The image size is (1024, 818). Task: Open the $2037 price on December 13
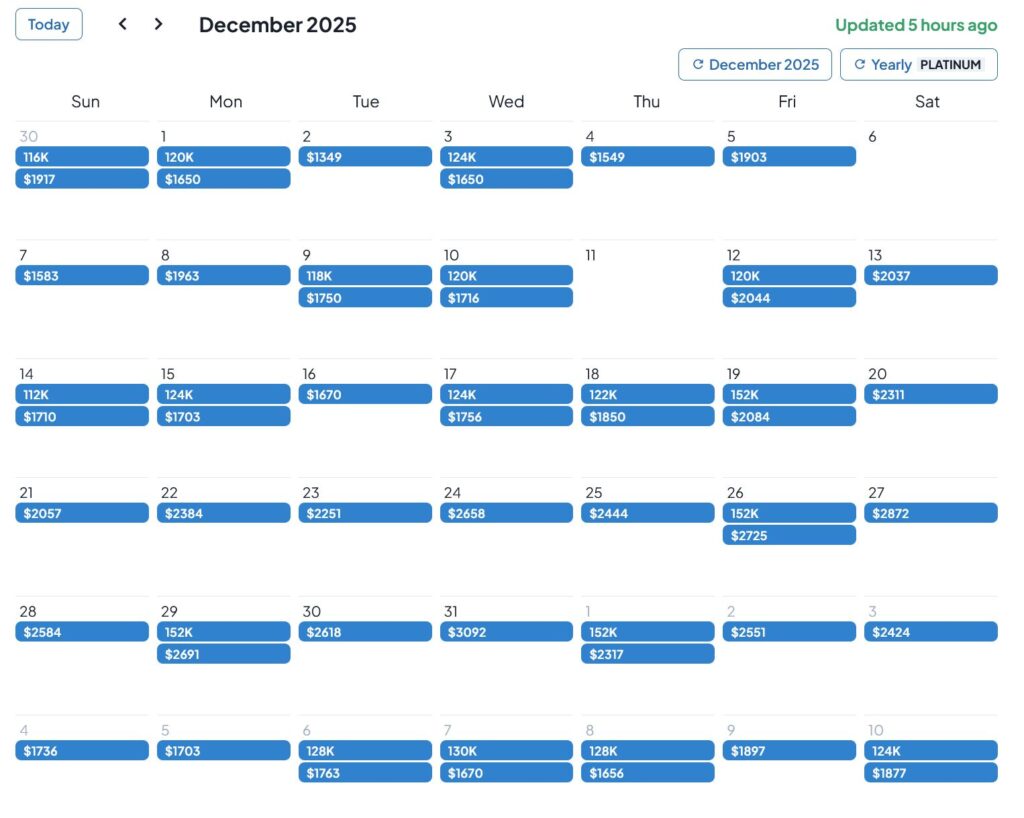930,276
